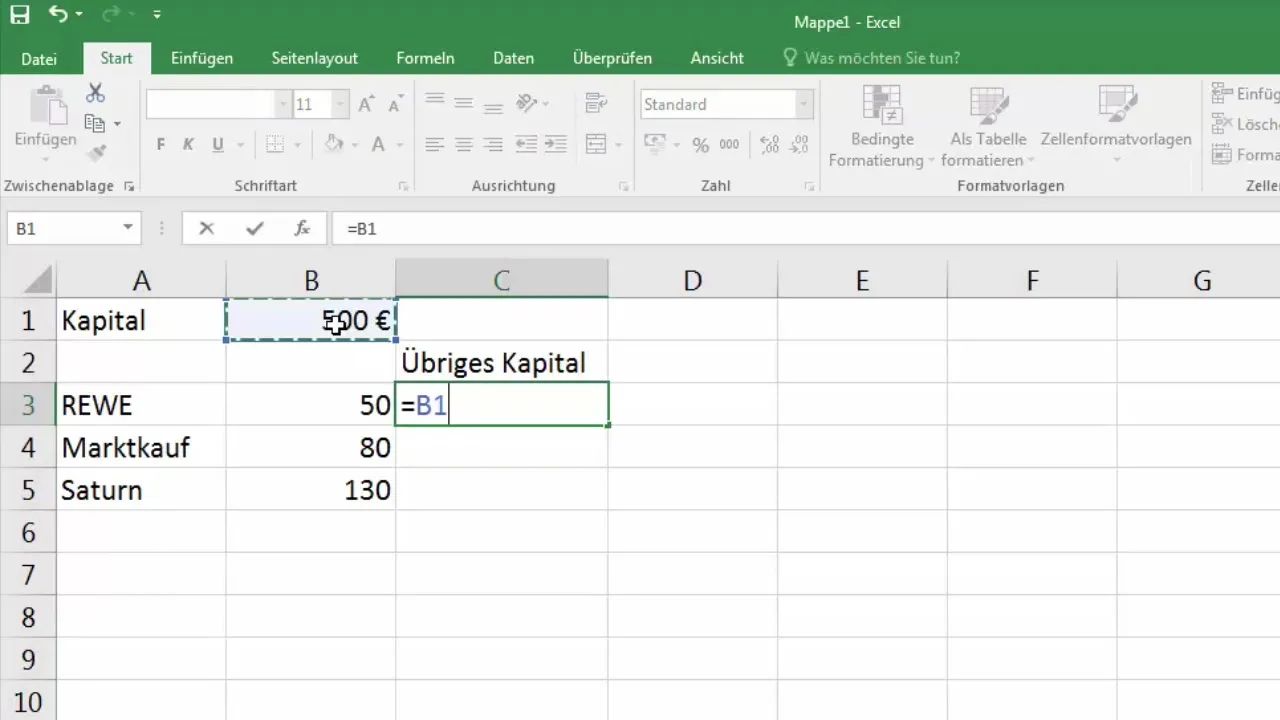Toggle italic formatting with K button
Image resolution: width=1280 pixels, height=720 pixels.
tap(188, 145)
